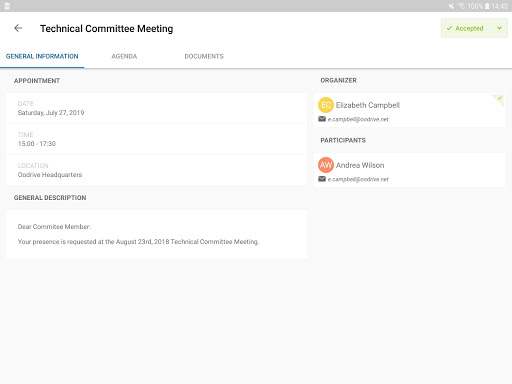Select participant name Andrea Wilson
The width and height of the screenshot is (512, 384).
click(x=360, y=165)
